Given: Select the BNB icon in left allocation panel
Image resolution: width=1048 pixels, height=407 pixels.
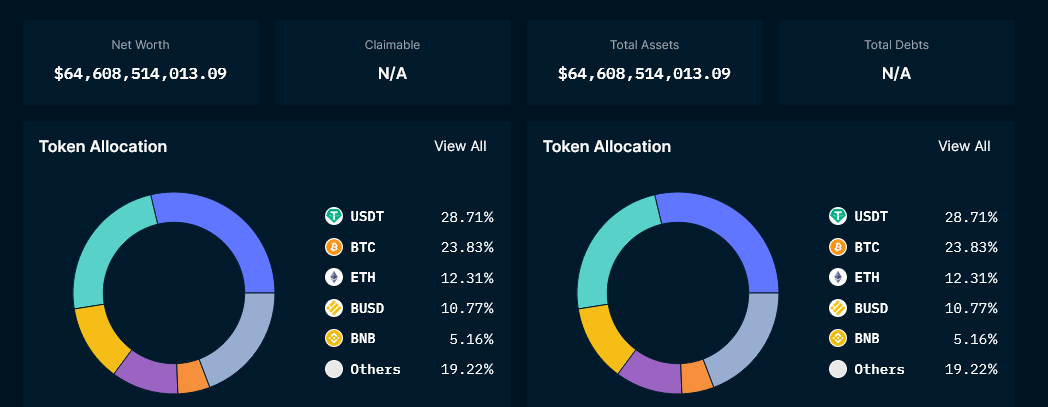Looking at the screenshot, I should pyautogui.click(x=334, y=338).
